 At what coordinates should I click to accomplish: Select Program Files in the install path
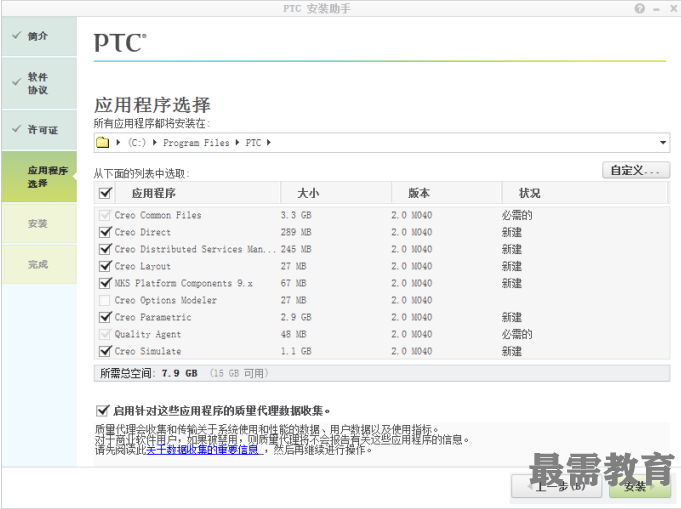click(x=196, y=142)
